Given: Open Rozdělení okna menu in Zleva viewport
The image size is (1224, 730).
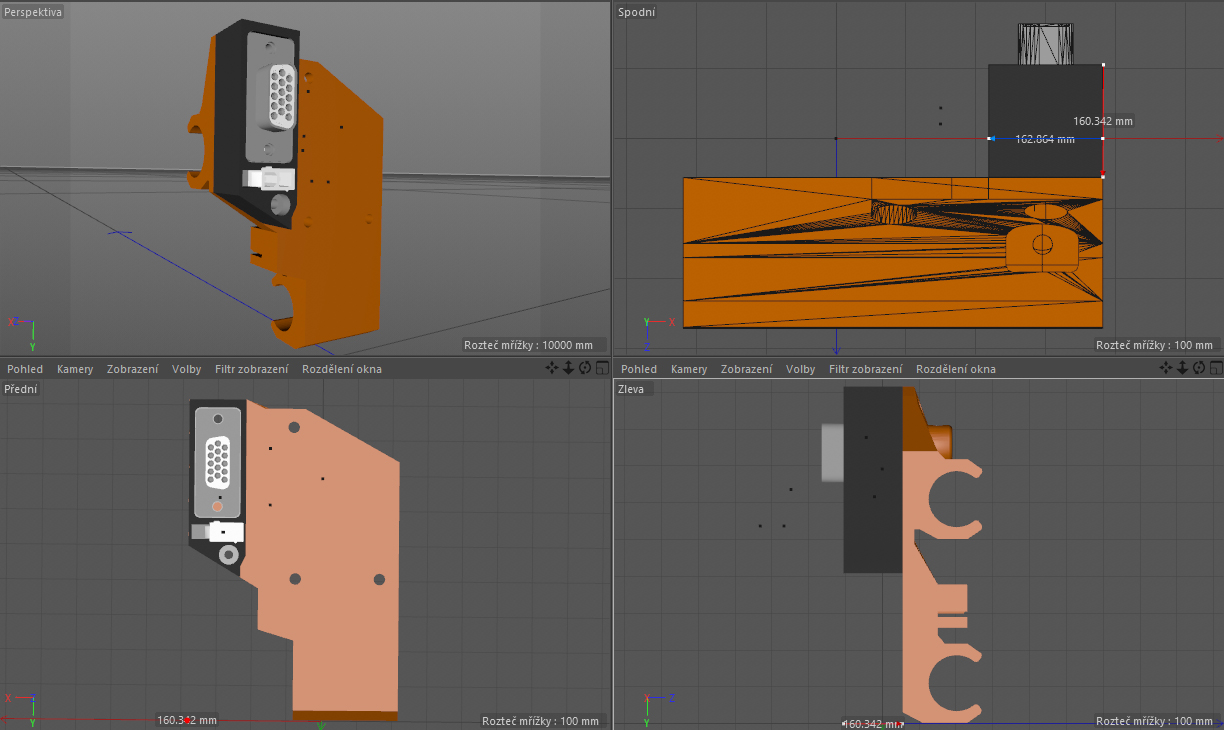Looking at the screenshot, I should point(955,369).
